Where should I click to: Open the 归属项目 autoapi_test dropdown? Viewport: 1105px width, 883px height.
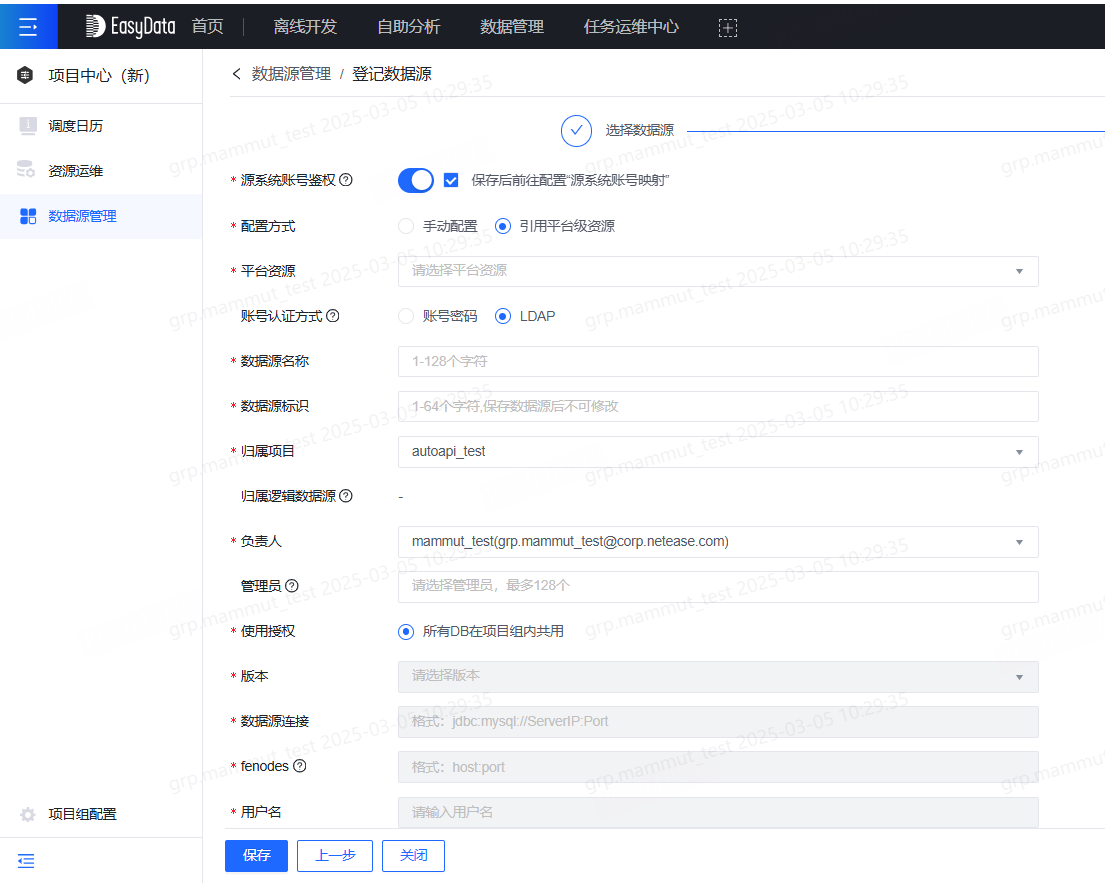pos(718,452)
